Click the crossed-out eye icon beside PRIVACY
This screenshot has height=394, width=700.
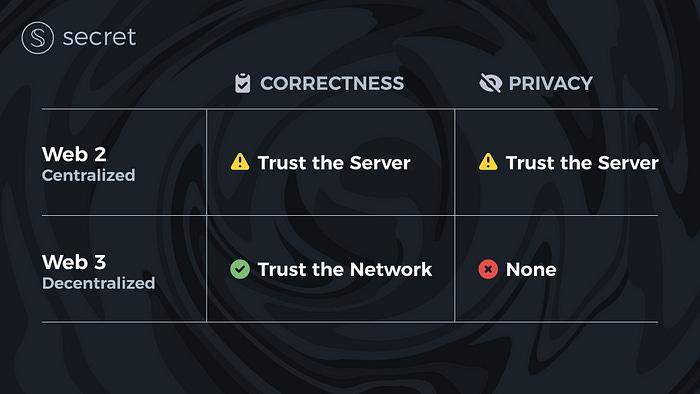[491, 83]
